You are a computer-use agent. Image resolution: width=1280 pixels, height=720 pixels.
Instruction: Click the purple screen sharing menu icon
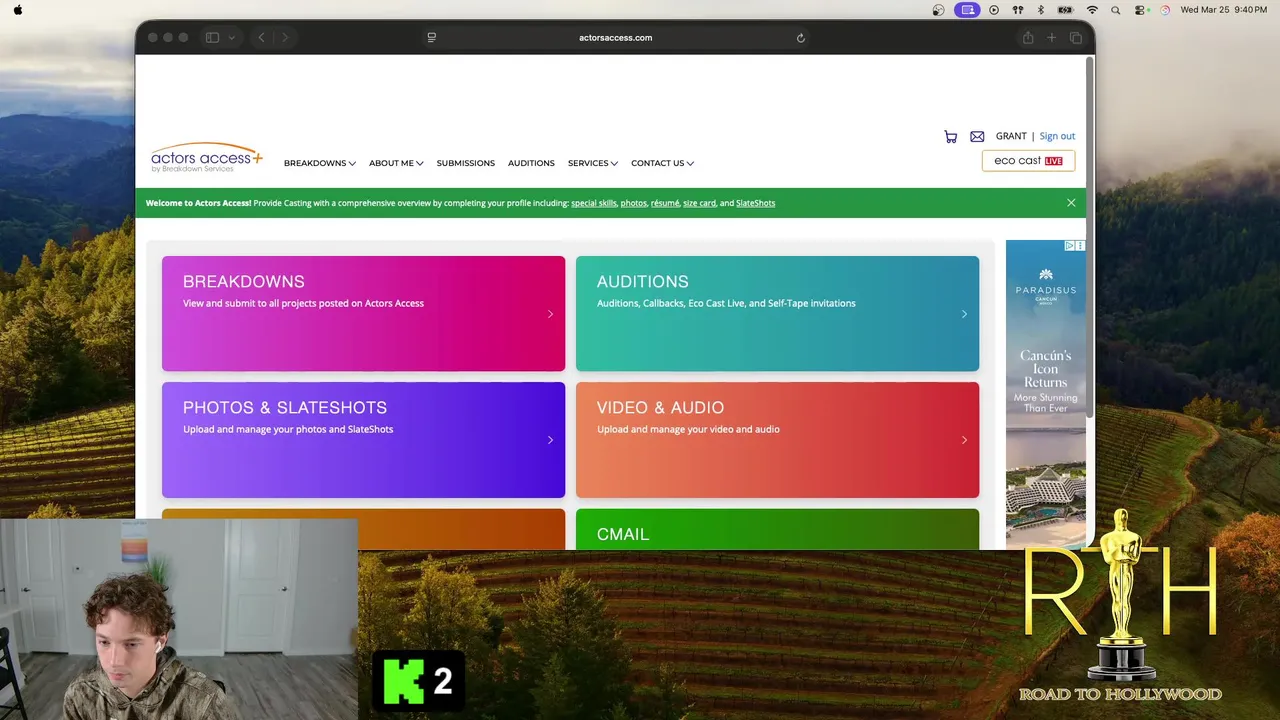966,10
